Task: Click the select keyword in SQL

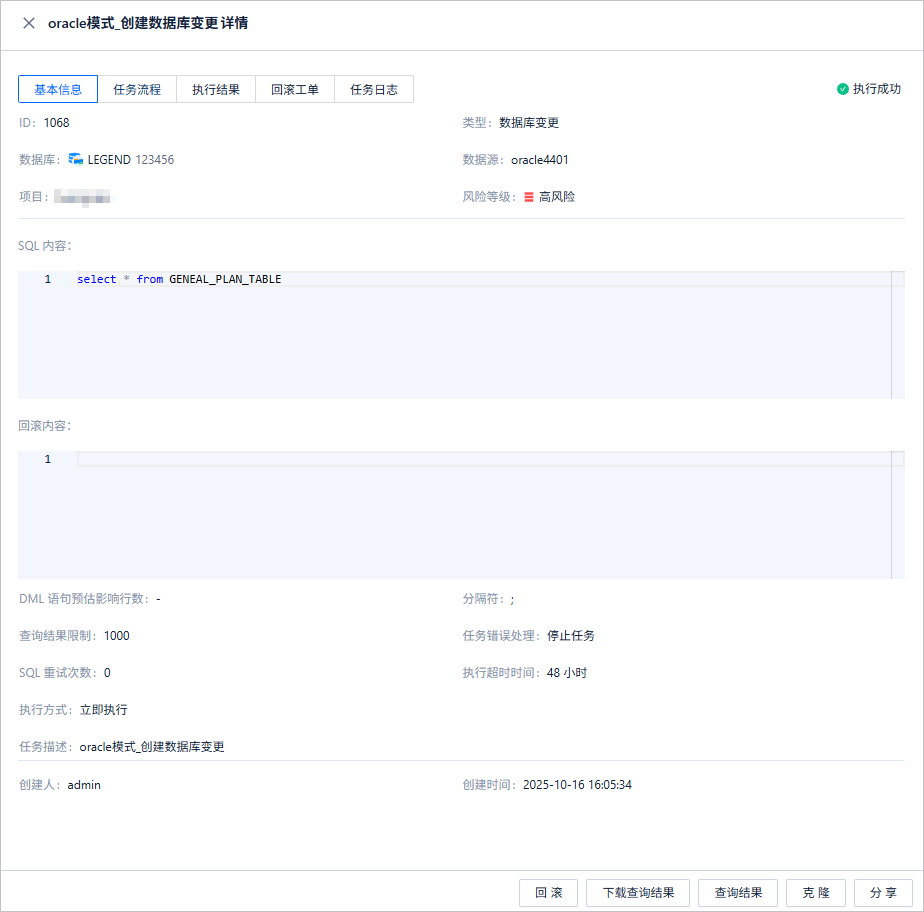Action: 97,279
